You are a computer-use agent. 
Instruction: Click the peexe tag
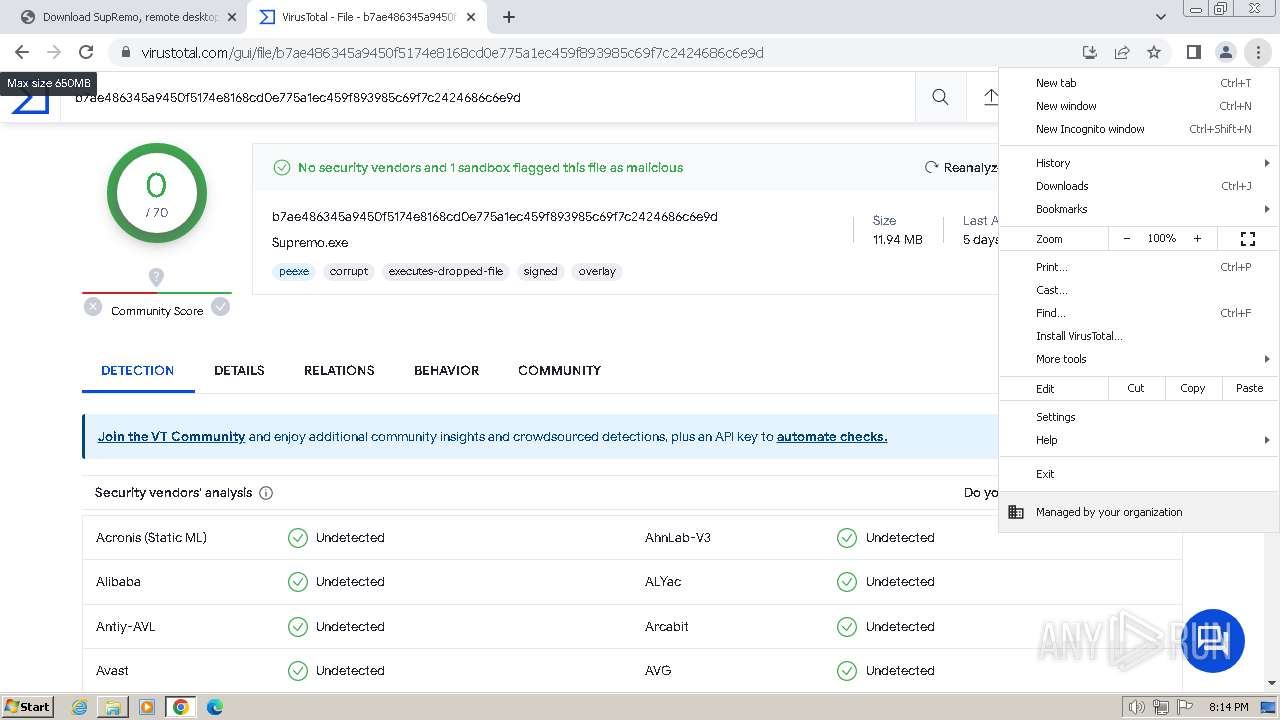(294, 271)
